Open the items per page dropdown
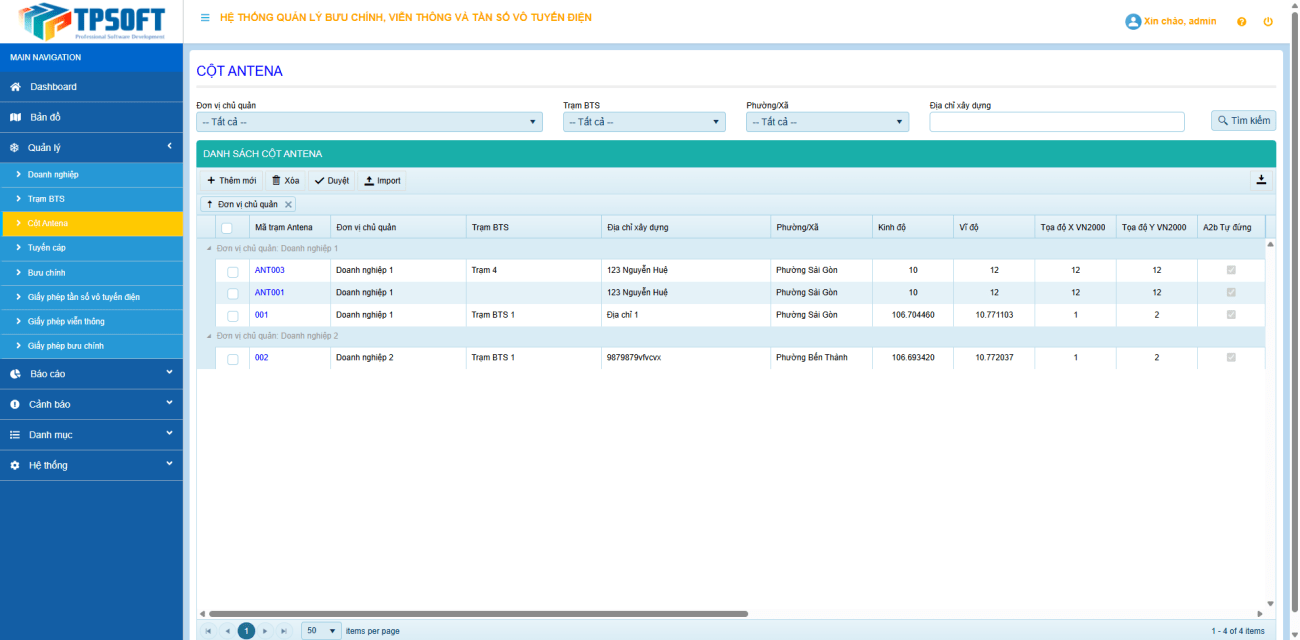Viewport: 1300px width, 640px height. tap(321, 631)
